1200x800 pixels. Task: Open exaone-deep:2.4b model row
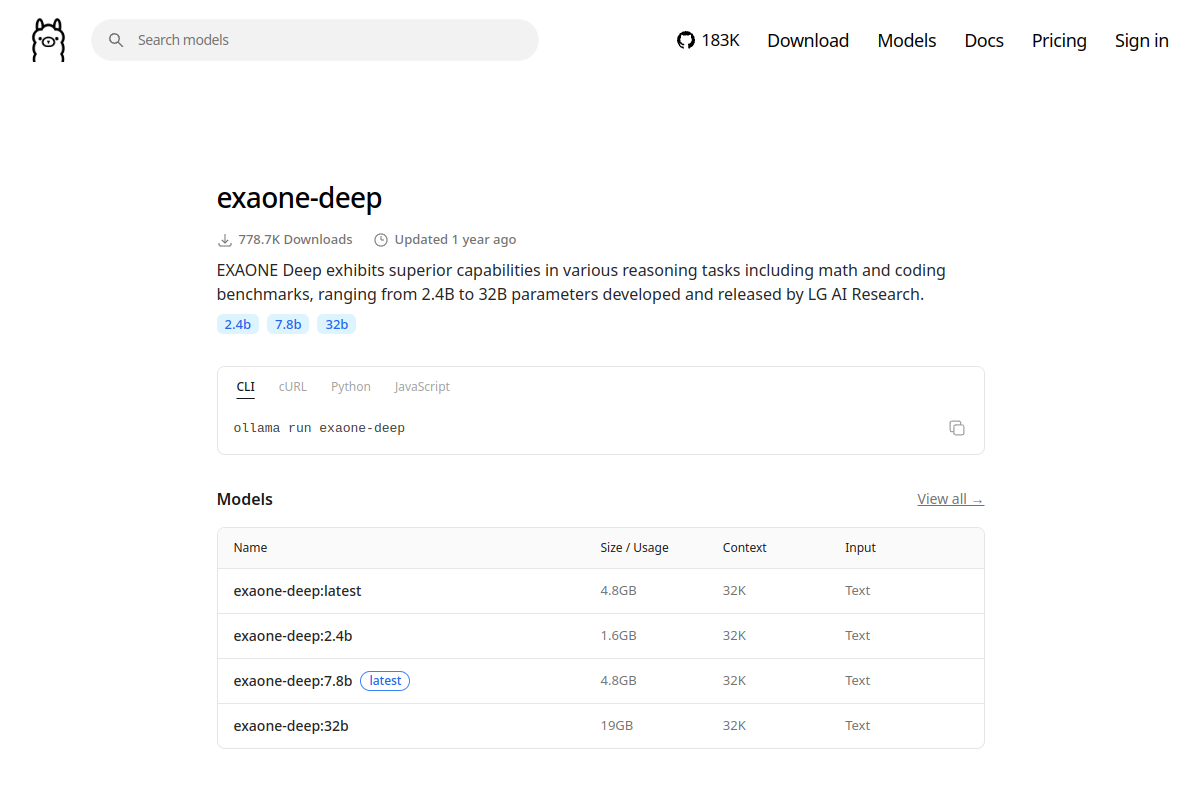coord(601,636)
